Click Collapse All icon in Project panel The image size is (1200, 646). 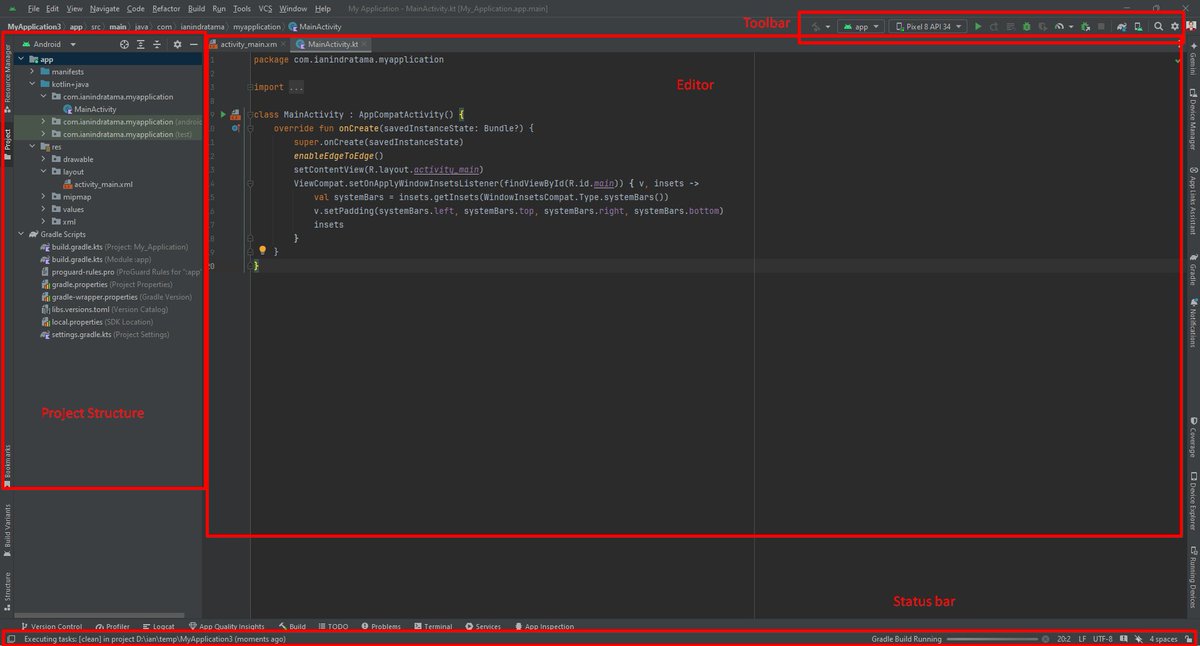[157, 44]
